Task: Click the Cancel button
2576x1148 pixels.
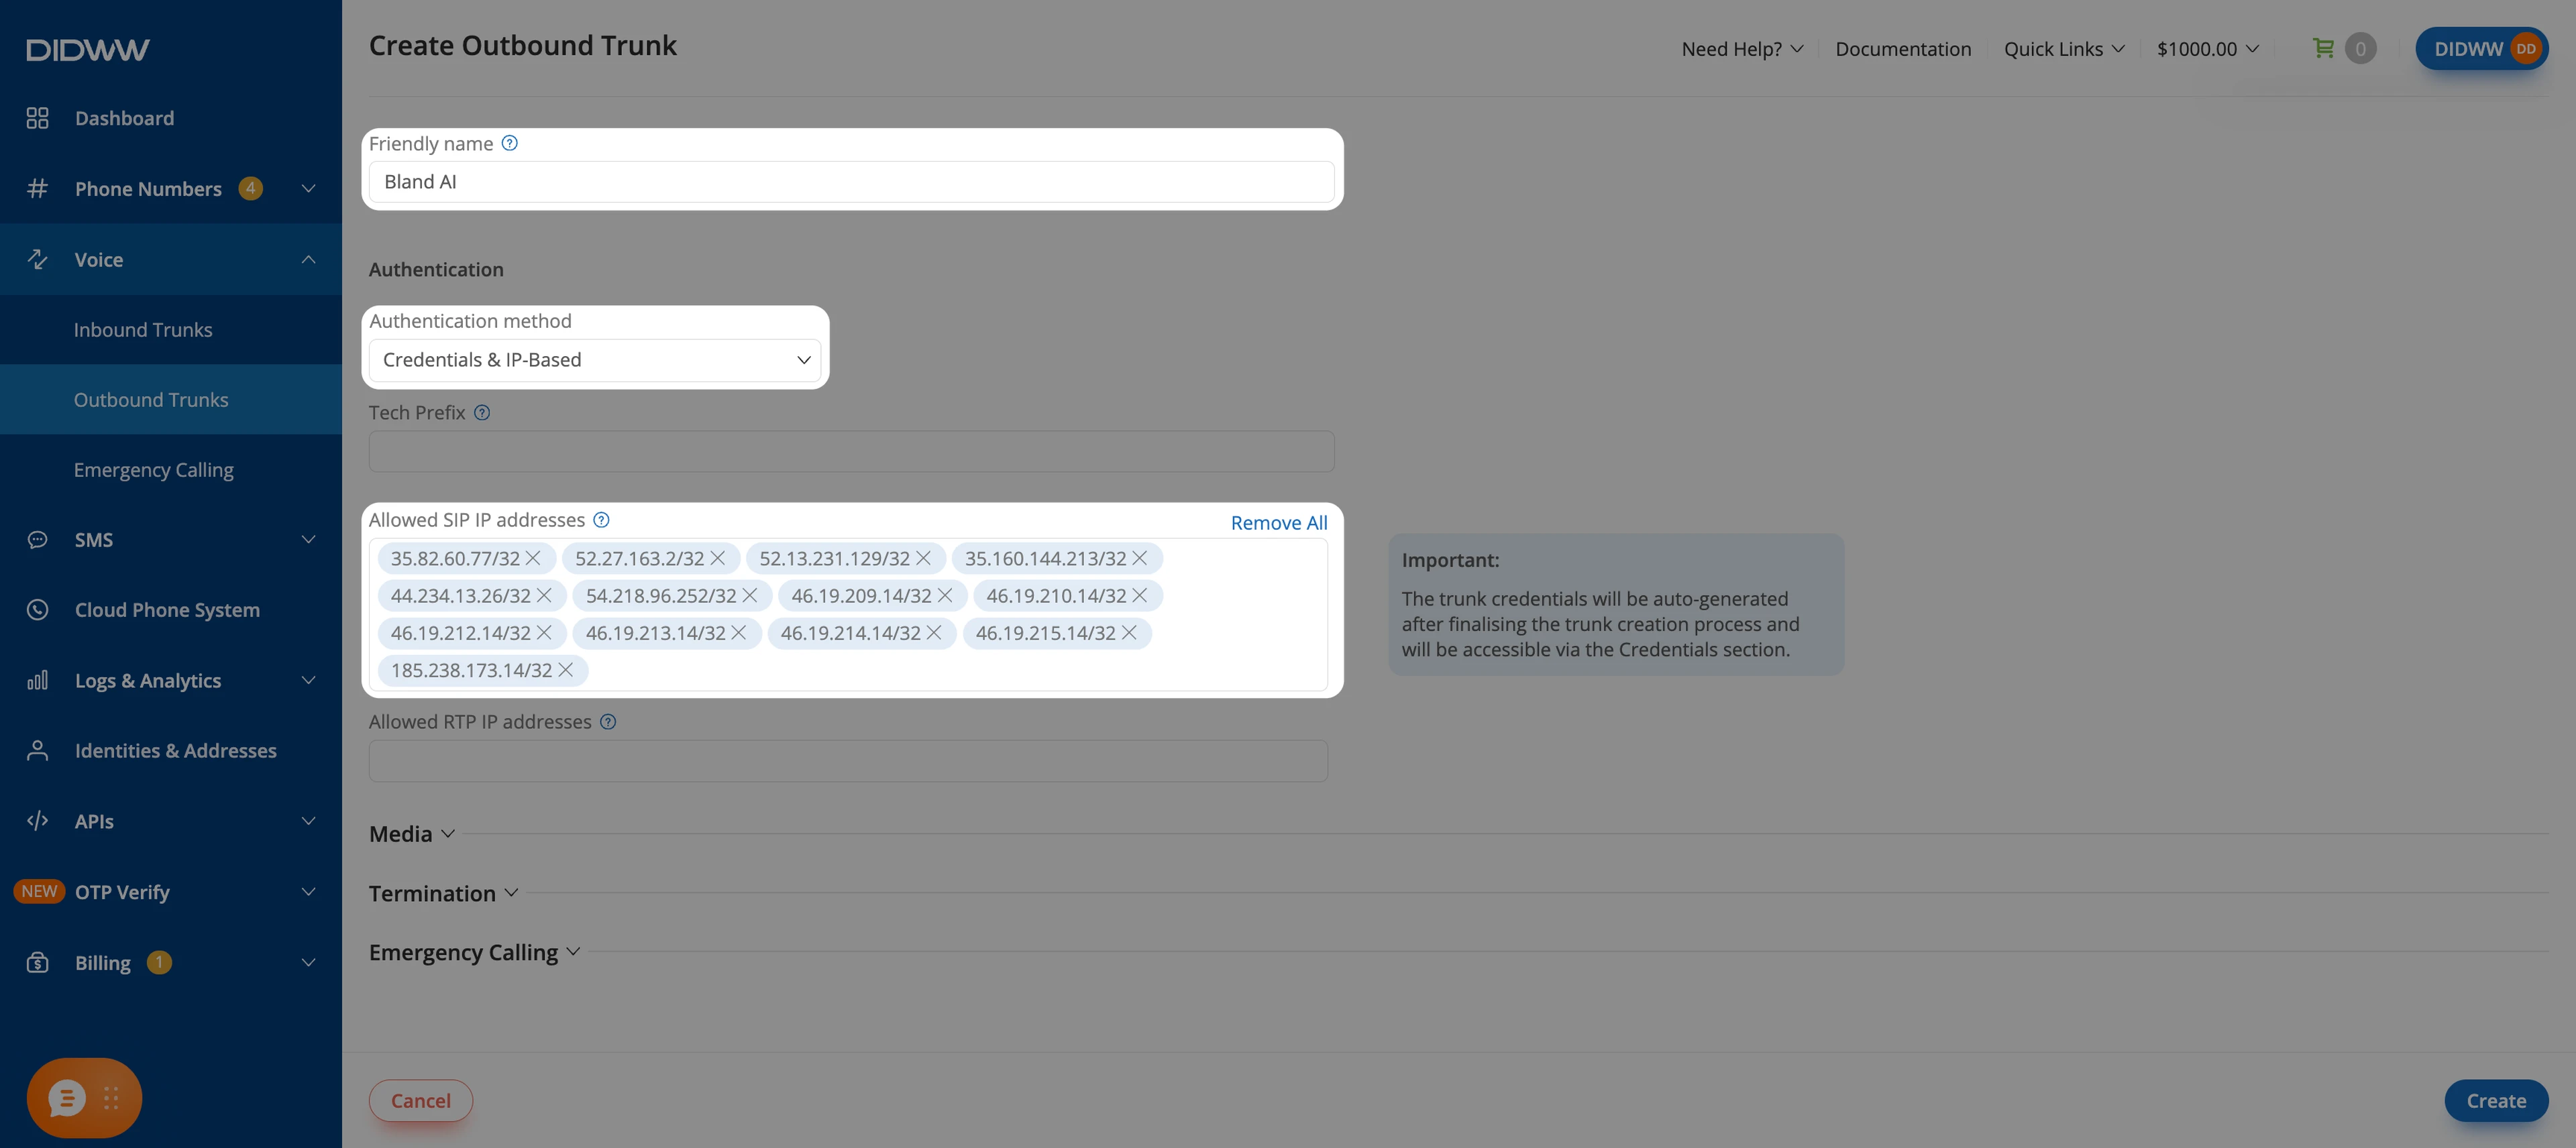Action: (420, 1100)
